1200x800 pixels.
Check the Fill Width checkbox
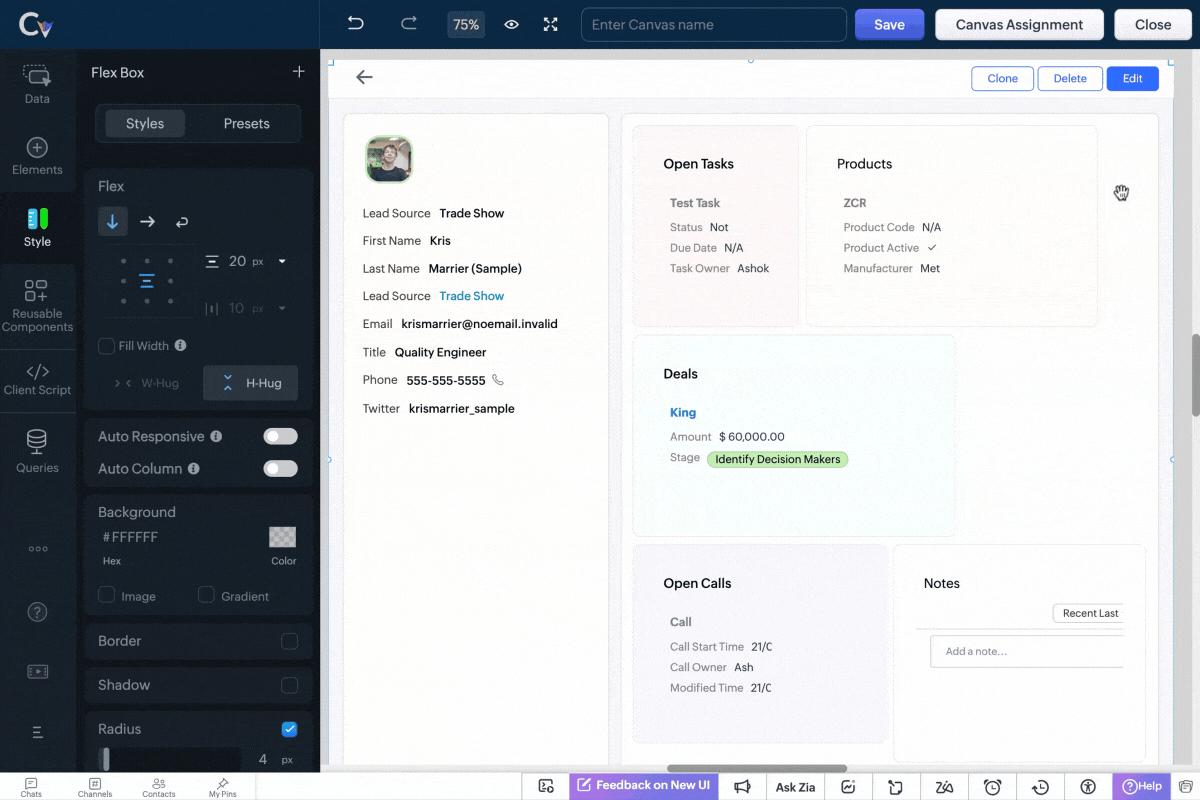point(106,346)
